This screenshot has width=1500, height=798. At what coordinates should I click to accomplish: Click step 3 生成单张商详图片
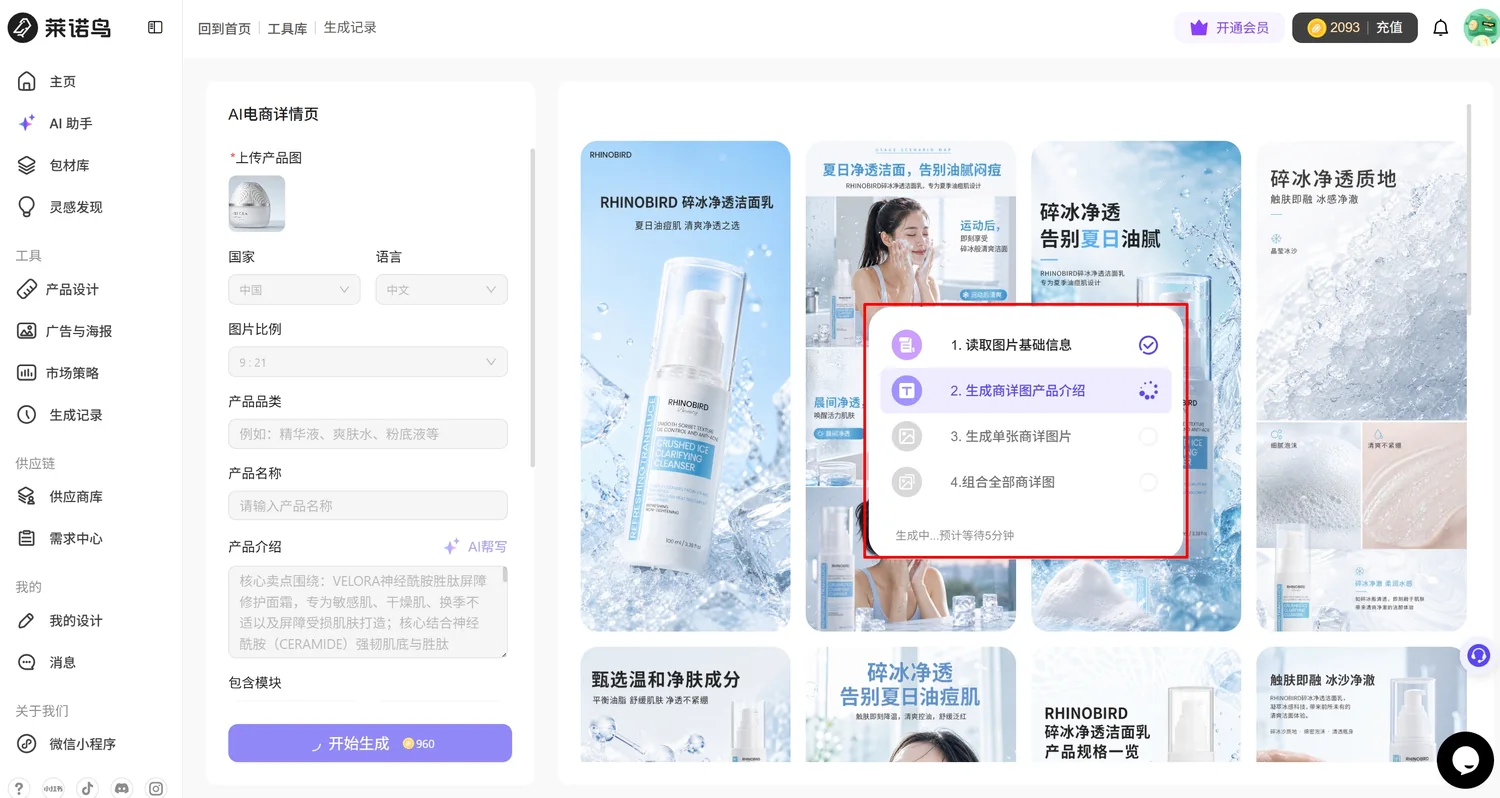point(1025,436)
